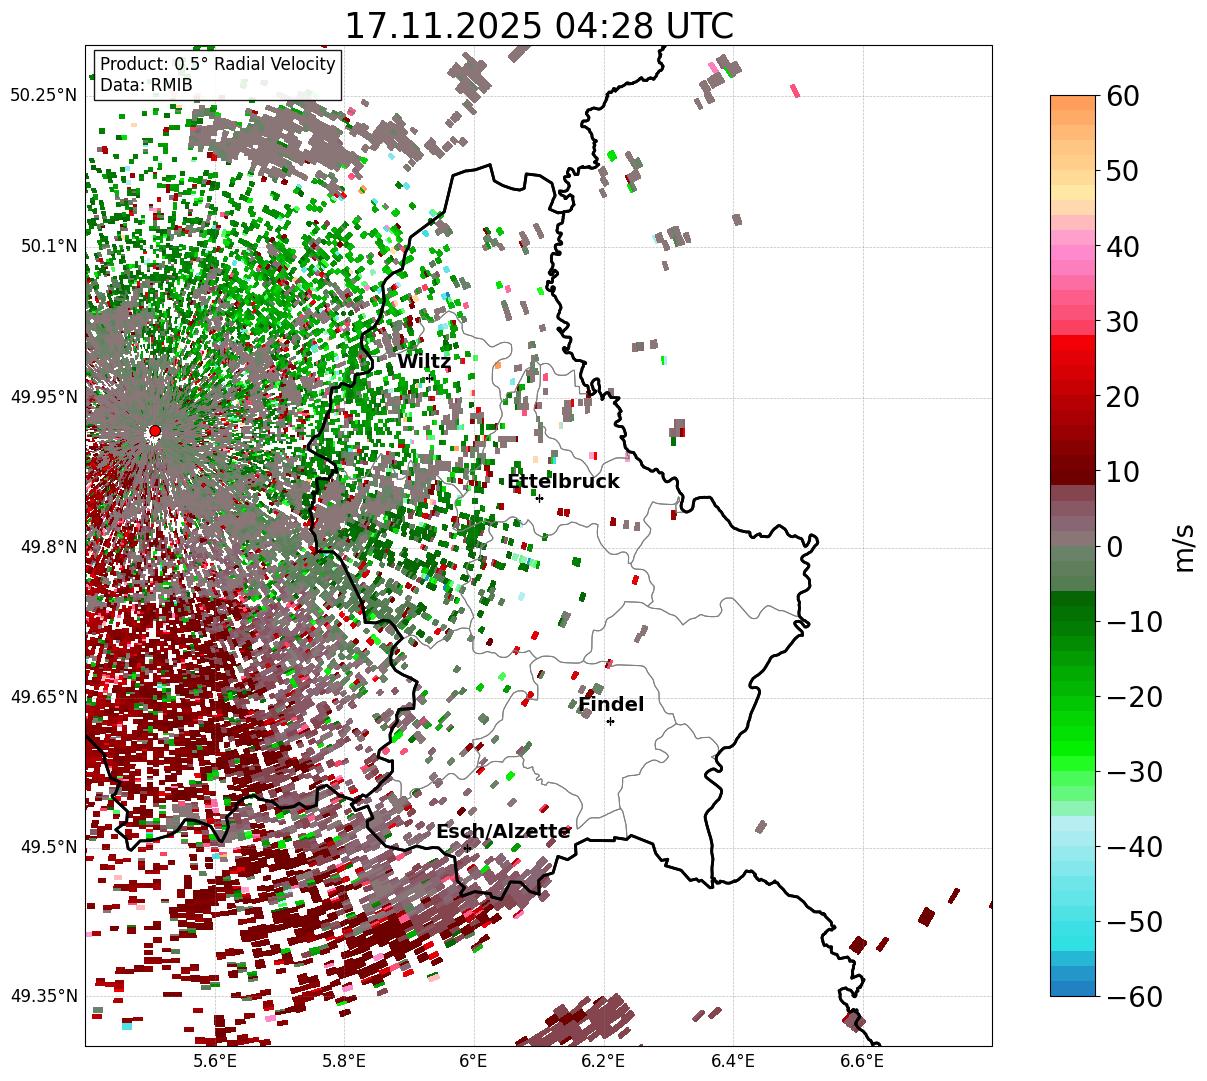Click the Ettelbruck city label
Viewport: 1207px width, 1081px height.
(563, 481)
